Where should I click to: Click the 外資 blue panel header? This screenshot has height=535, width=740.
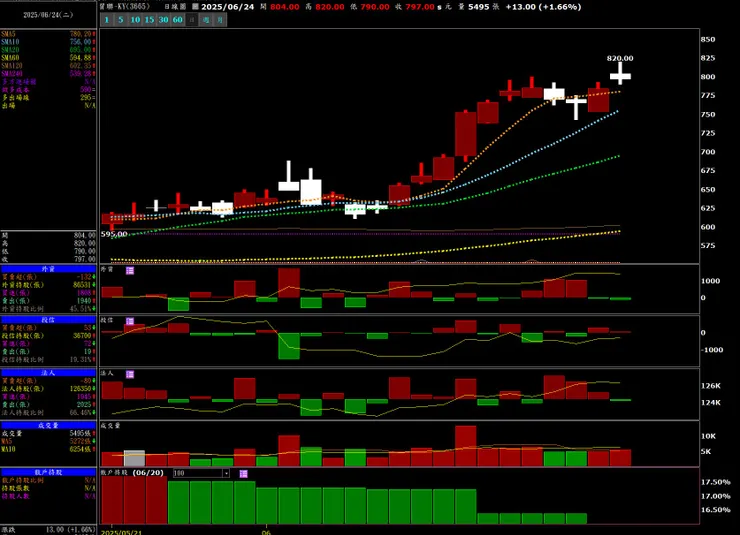pyautogui.click(x=48, y=269)
